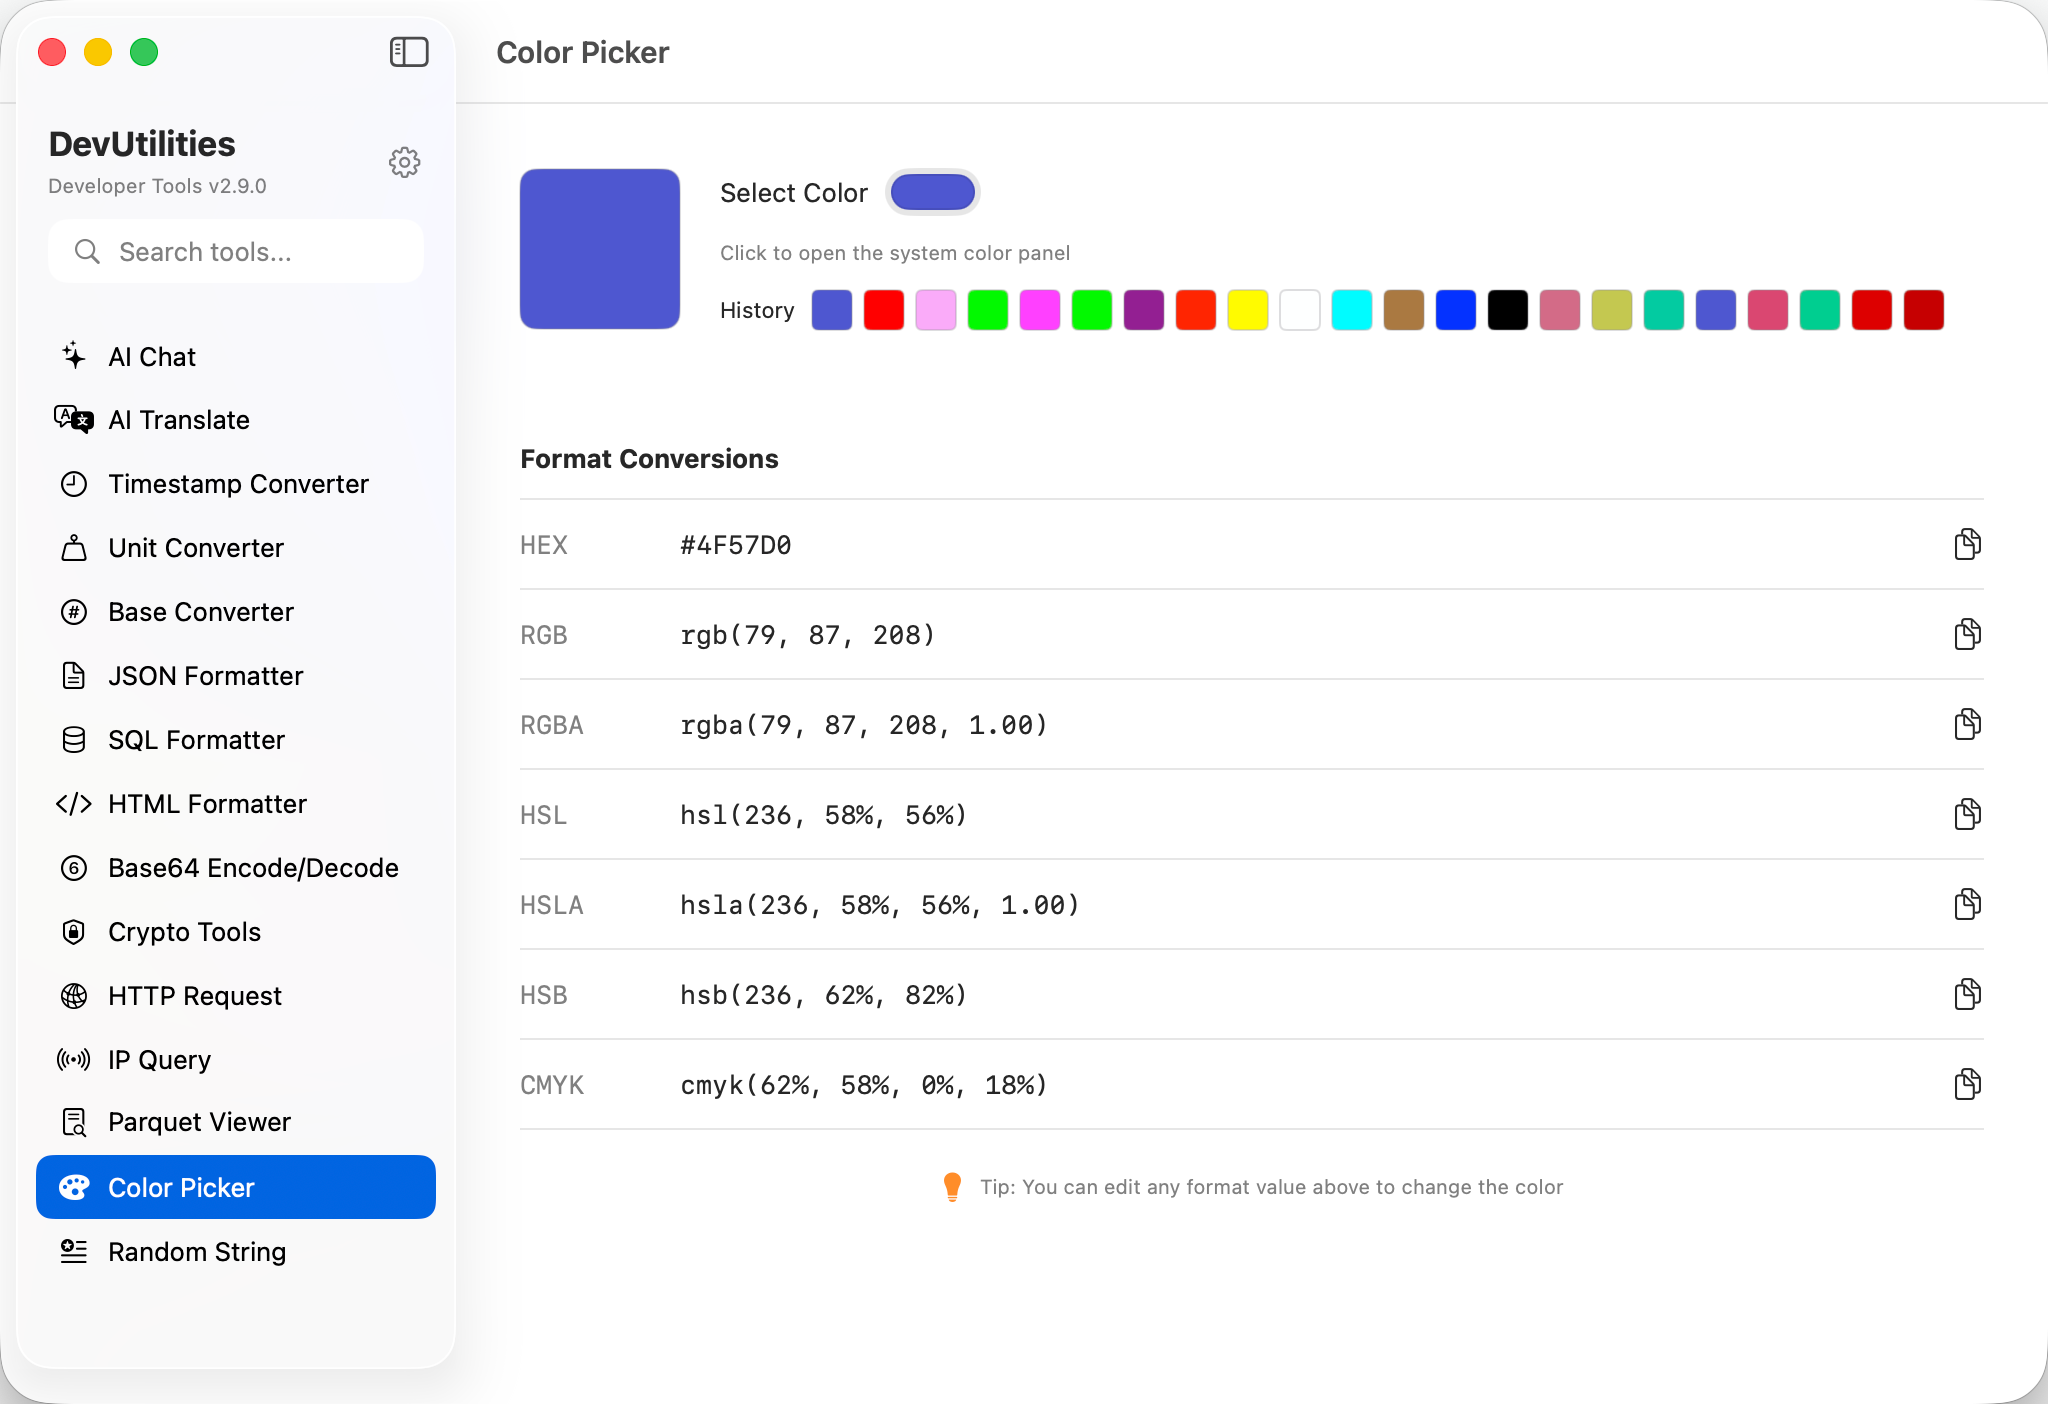This screenshot has width=2048, height=1404.
Task: Open Base64 Encode/Decode tool
Action: 253,868
